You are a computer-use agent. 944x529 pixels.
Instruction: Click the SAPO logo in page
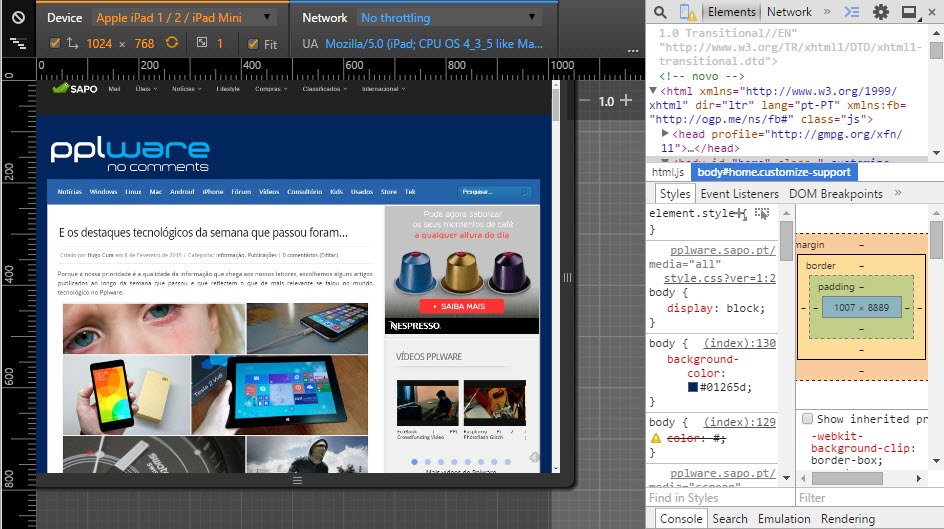75,88
